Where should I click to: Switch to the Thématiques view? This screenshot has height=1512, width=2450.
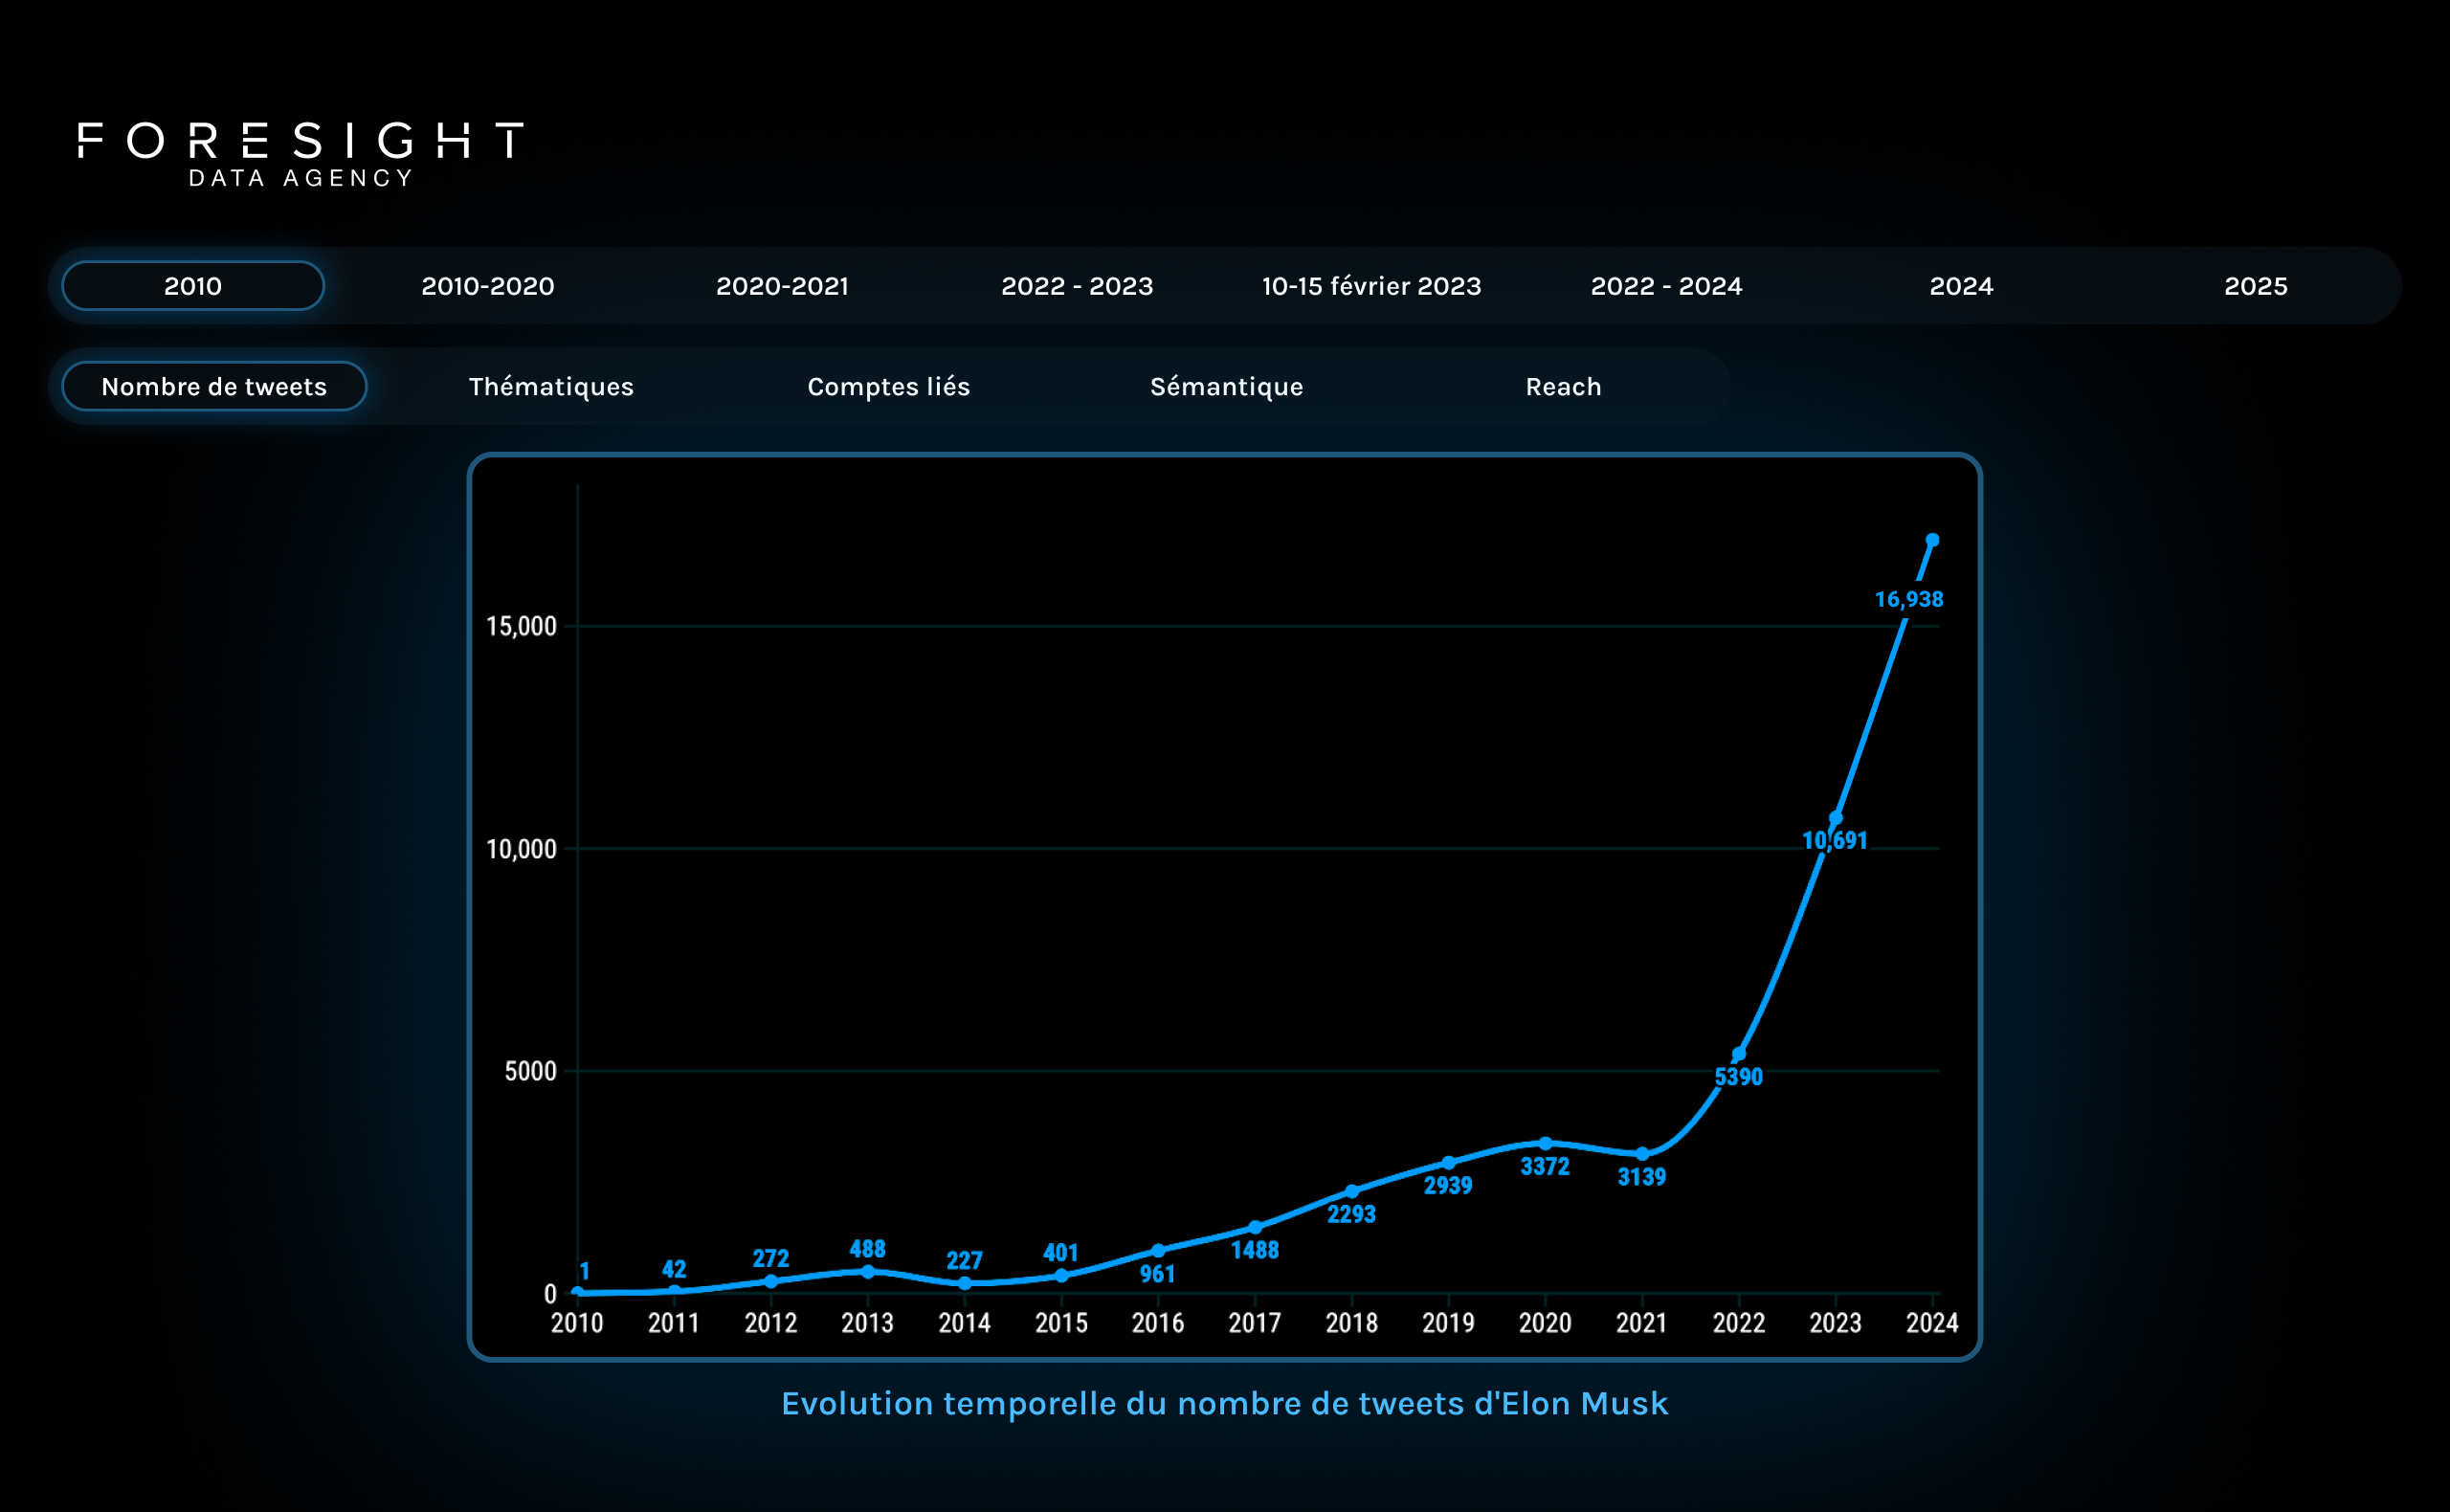pyautogui.click(x=551, y=387)
